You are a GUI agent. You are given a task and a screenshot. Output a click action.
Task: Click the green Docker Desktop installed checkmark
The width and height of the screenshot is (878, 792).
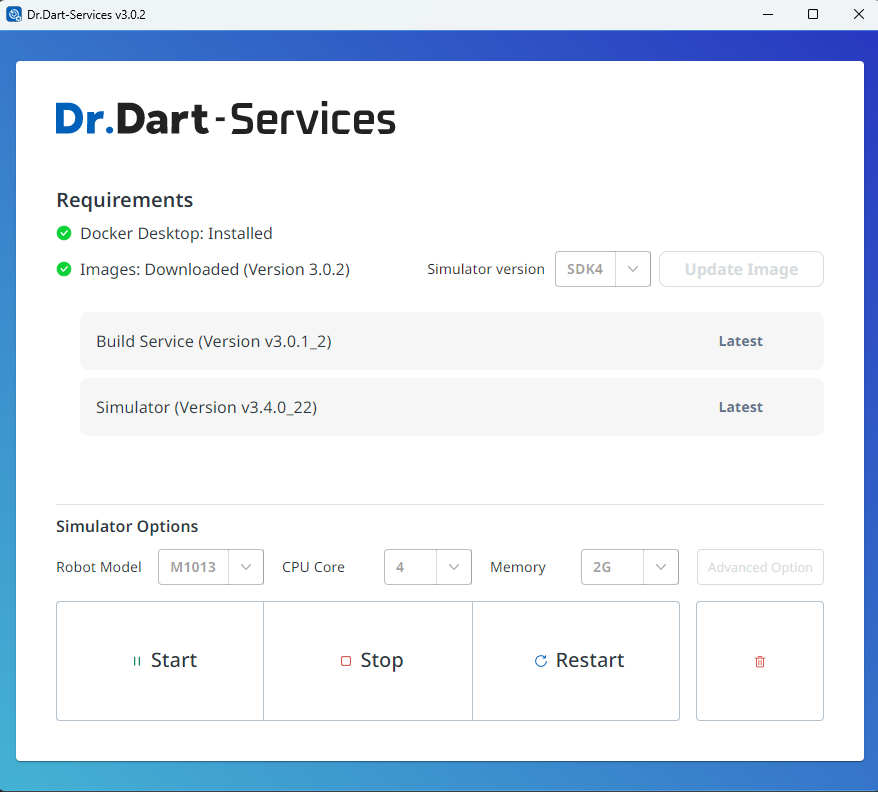[64, 233]
